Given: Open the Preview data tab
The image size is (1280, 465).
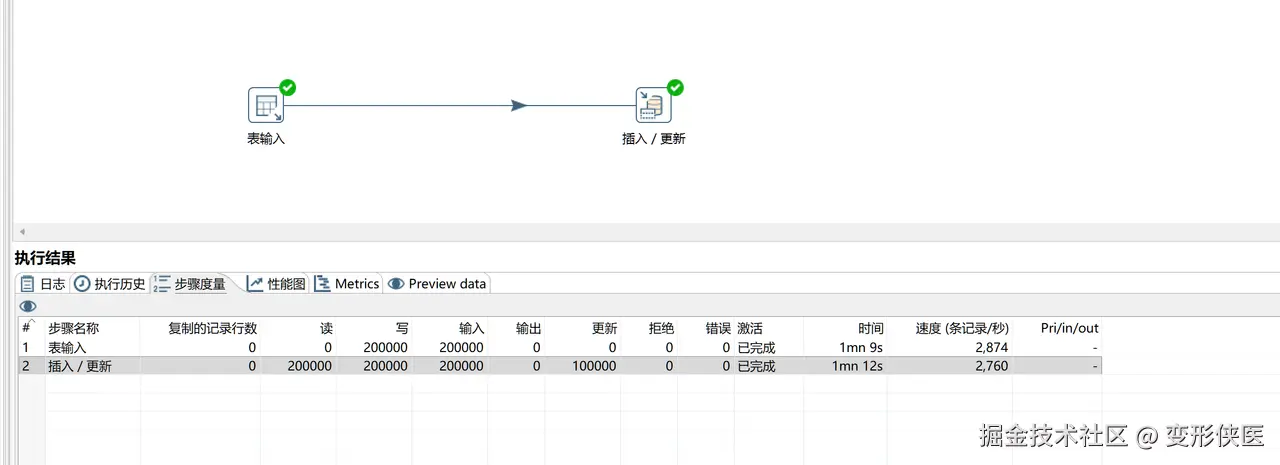Looking at the screenshot, I should (437, 284).
